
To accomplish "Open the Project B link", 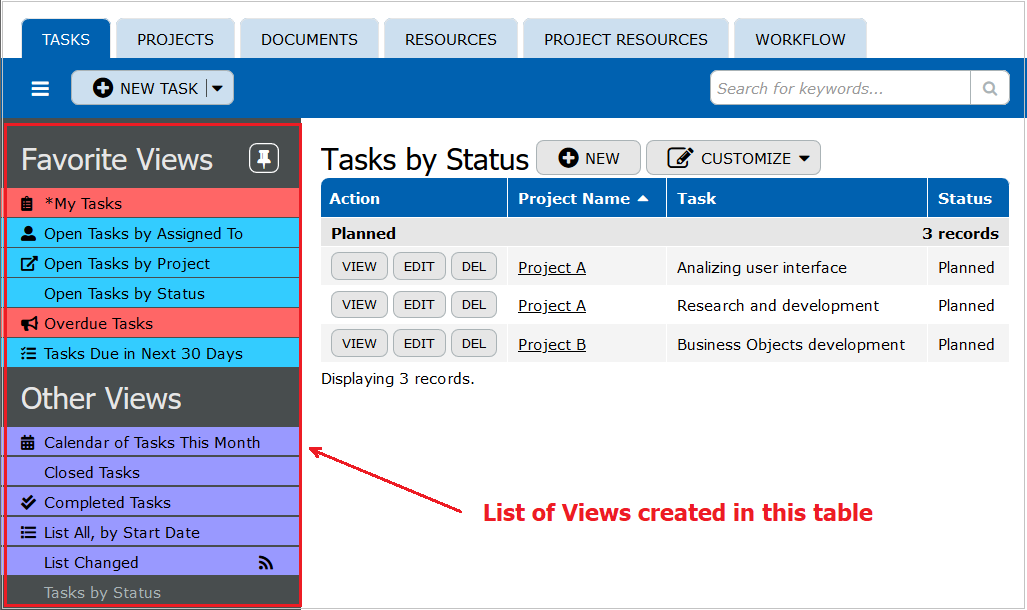I will point(551,345).
